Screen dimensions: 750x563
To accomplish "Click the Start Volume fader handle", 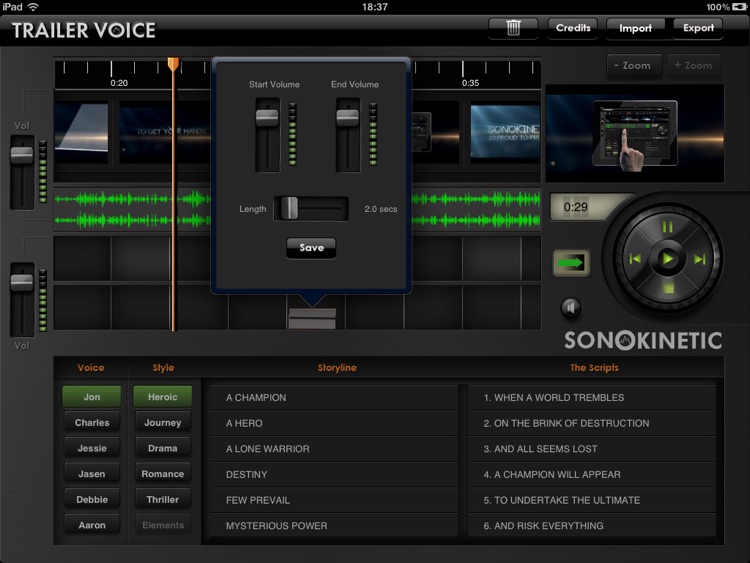I will point(267,117).
